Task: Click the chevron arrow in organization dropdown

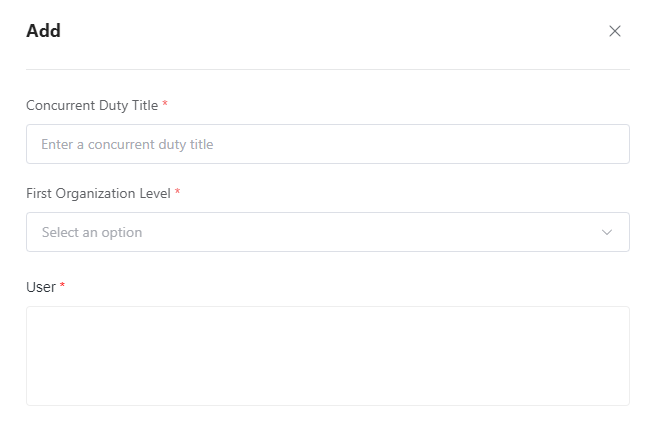Action: tap(607, 232)
